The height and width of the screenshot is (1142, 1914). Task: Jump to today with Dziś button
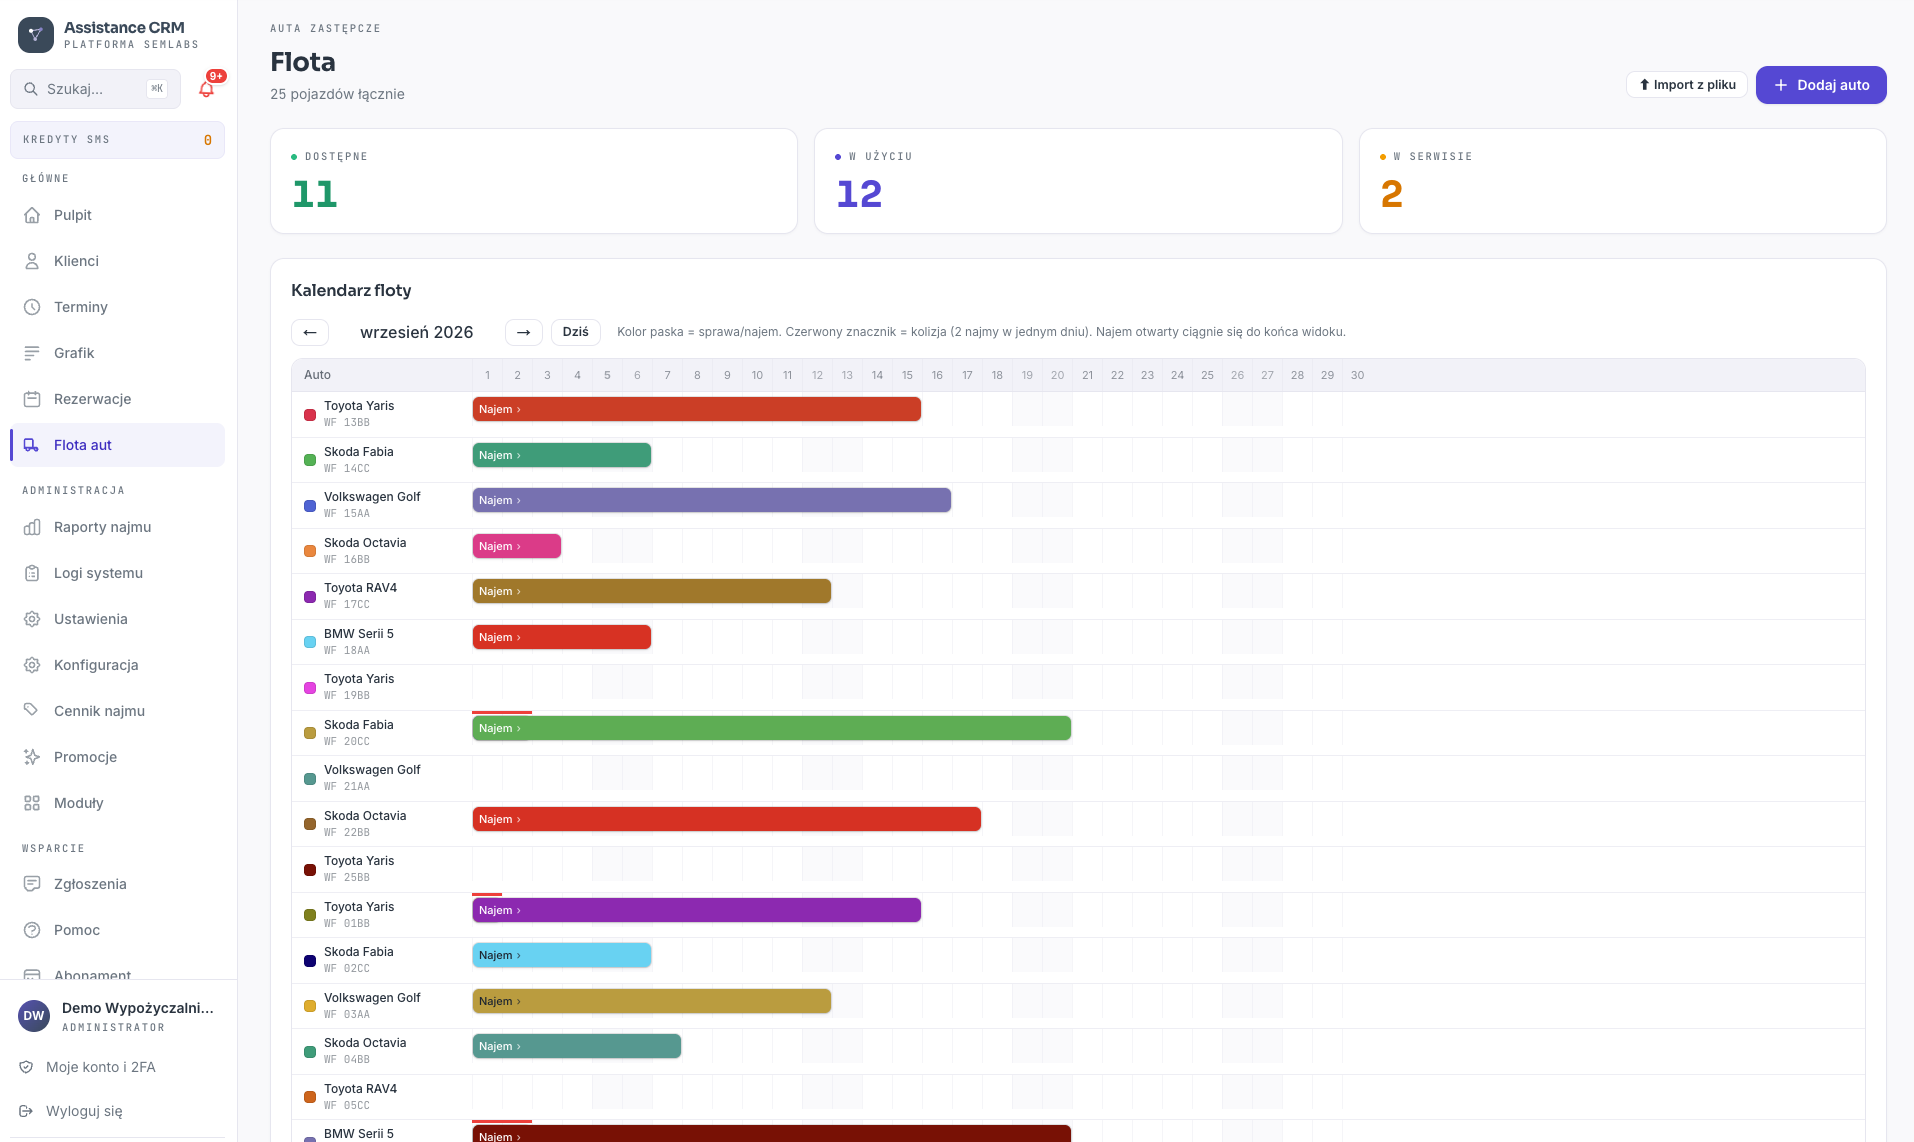point(576,332)
